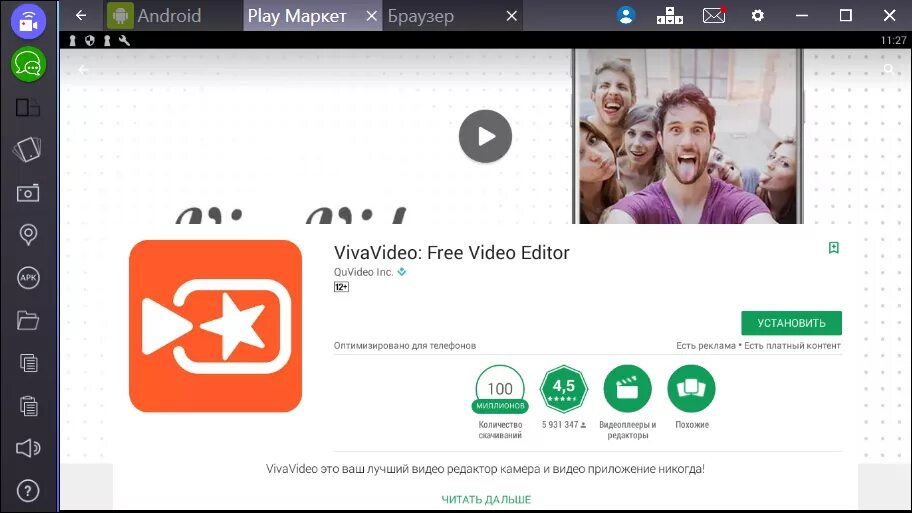The height and width of the screenshot is (513, 912).
Task: Open the user account profile icon
Action: 626,16
